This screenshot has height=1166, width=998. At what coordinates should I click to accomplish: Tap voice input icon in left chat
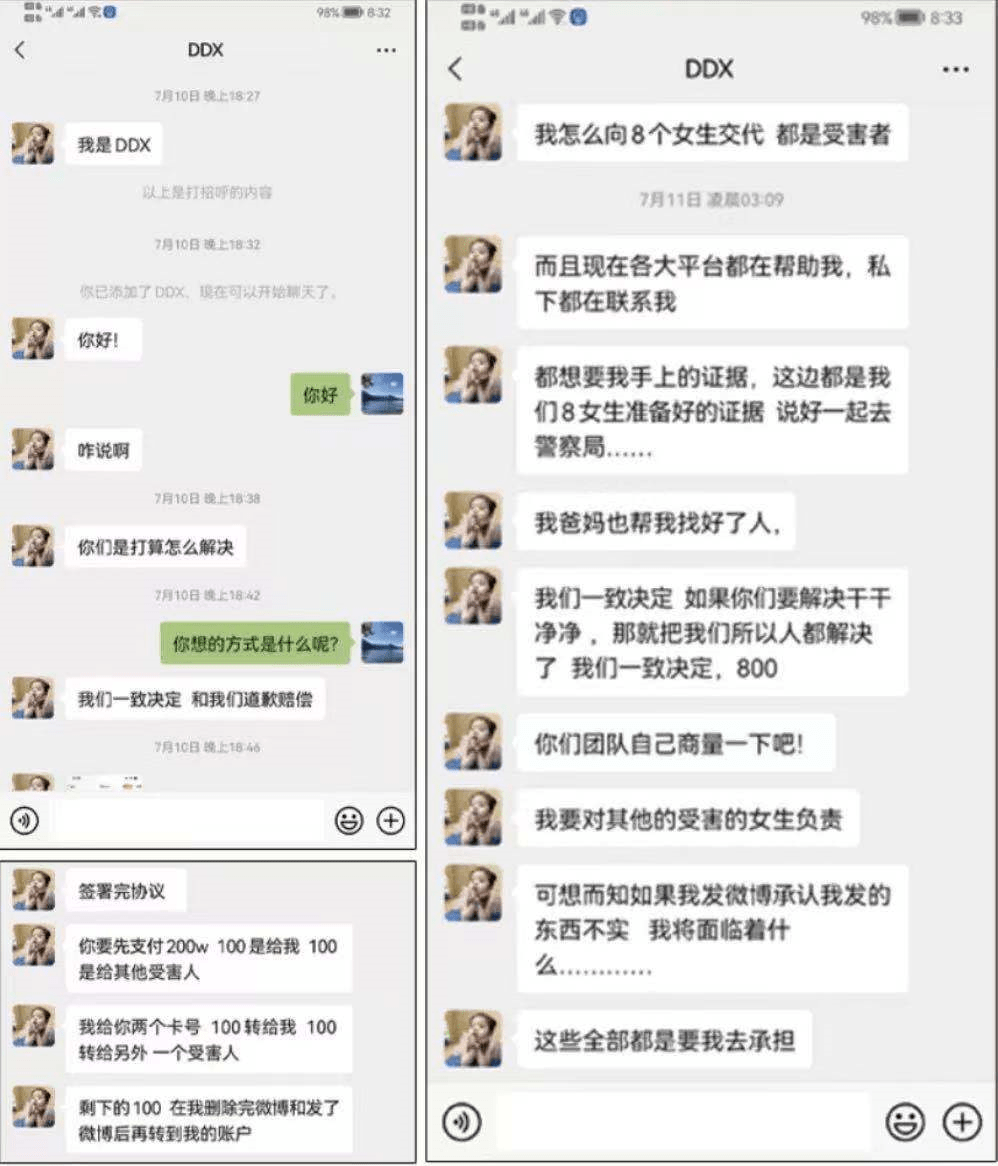[x=25, y=820]
